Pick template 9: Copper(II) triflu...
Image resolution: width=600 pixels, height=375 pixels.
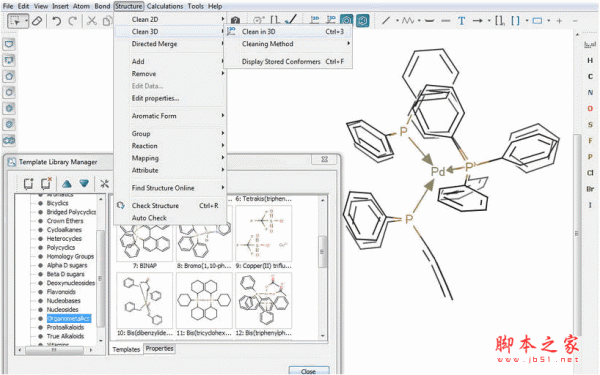click(264, 237)
